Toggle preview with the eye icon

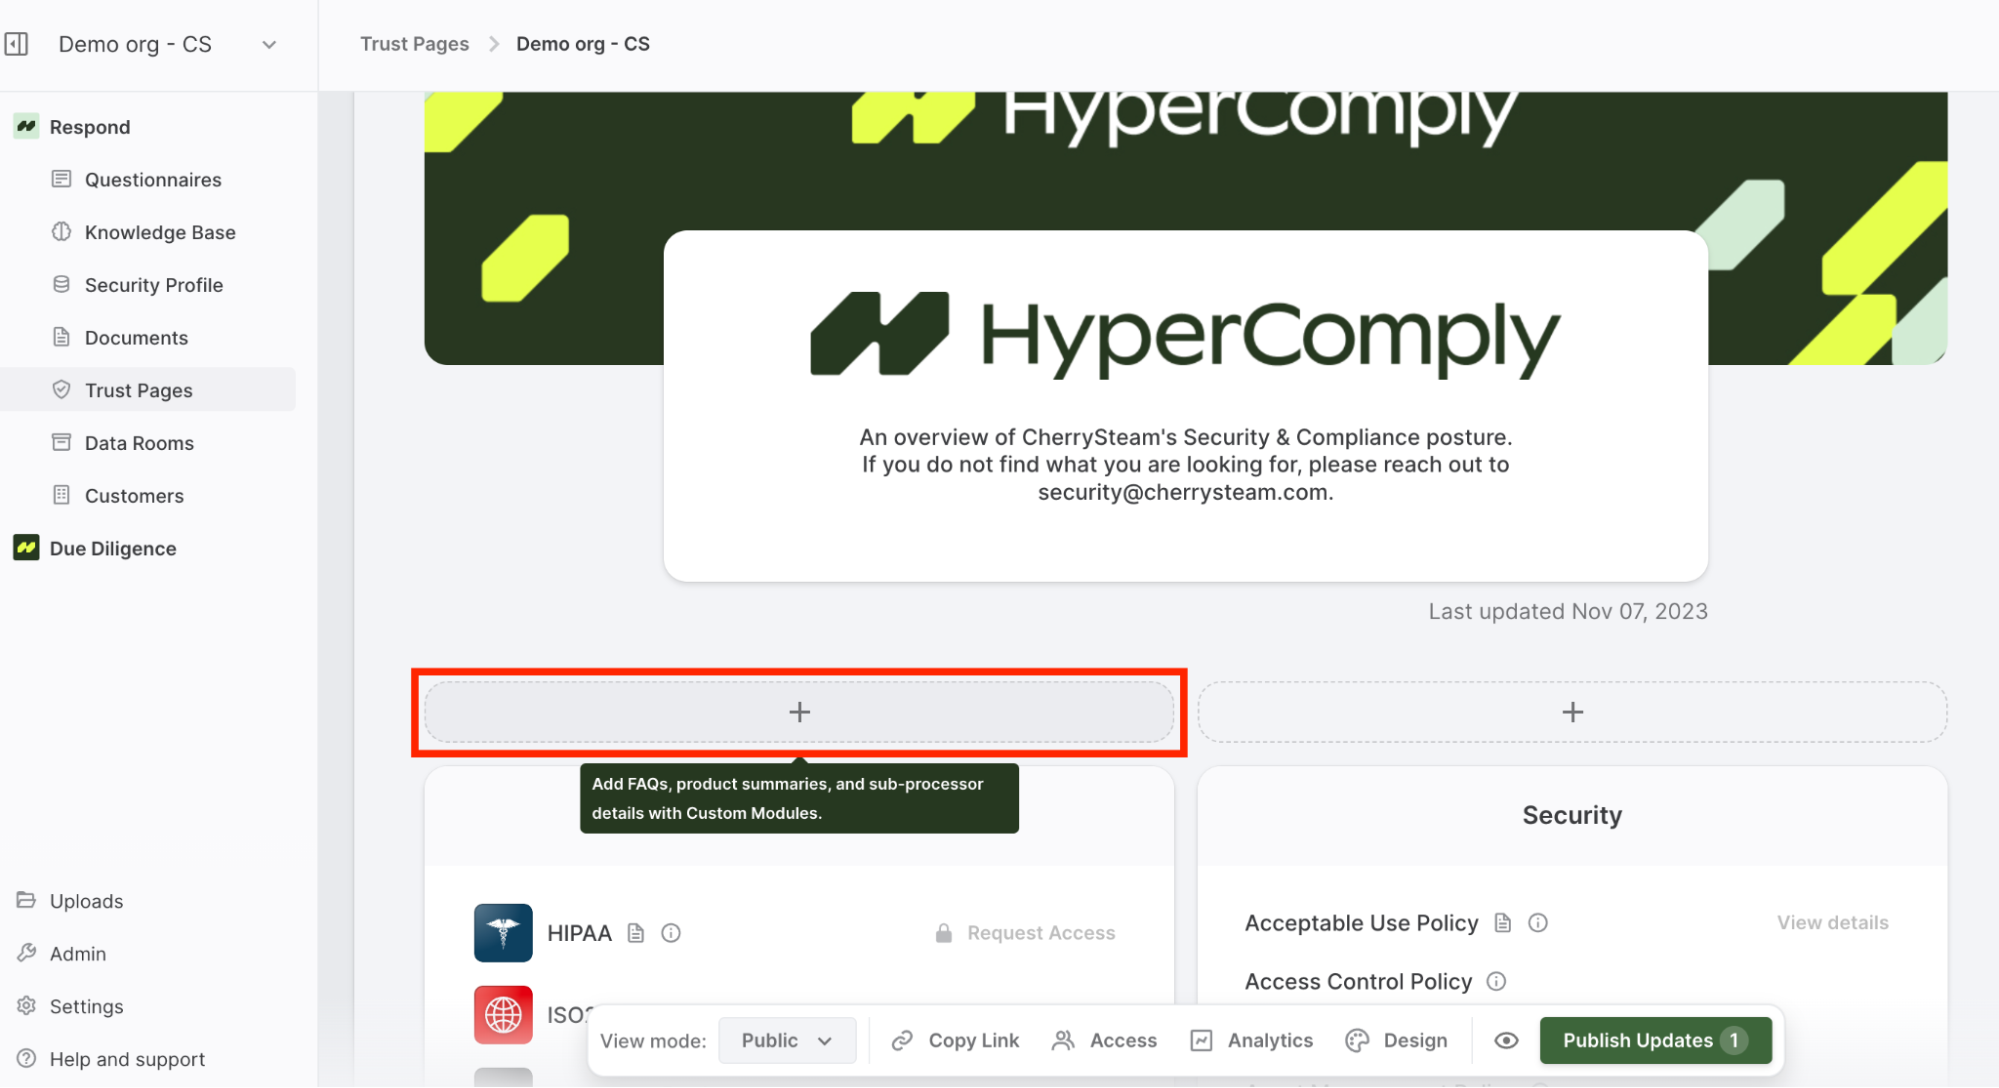pyautogui.click(x=1506, y=1041)
